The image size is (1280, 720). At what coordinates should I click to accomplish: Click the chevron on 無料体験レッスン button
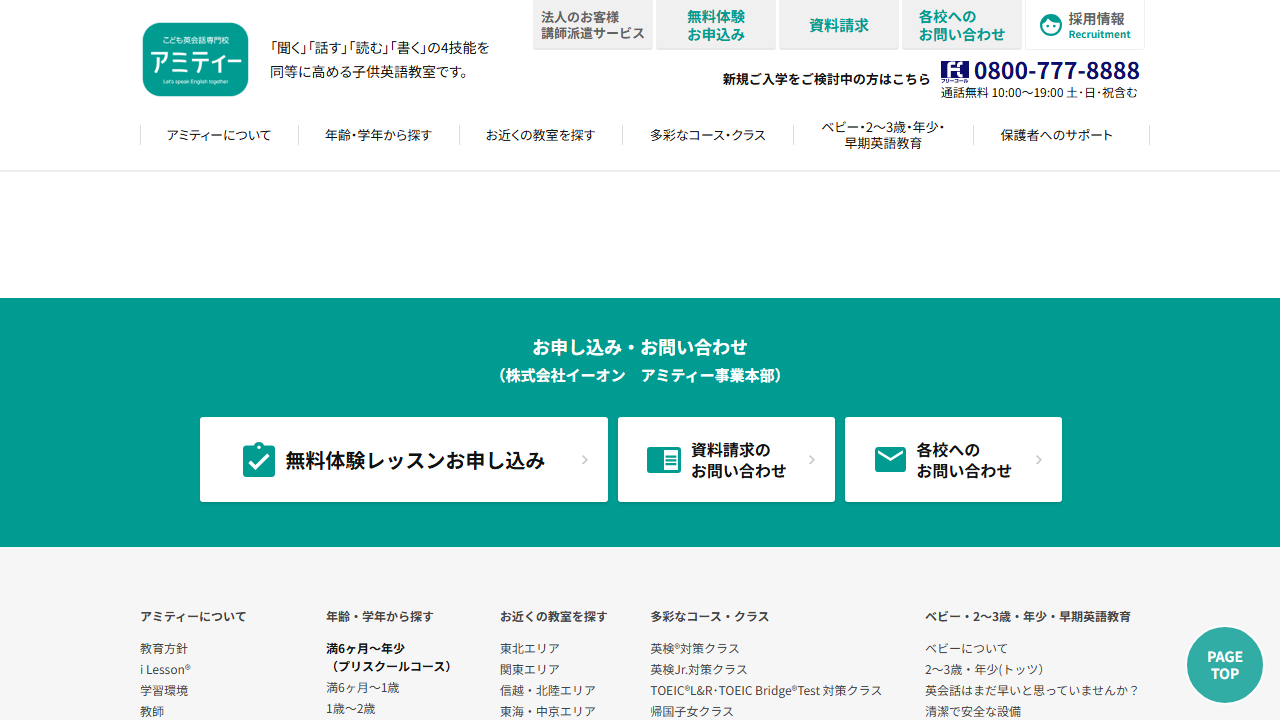(585, 460)
